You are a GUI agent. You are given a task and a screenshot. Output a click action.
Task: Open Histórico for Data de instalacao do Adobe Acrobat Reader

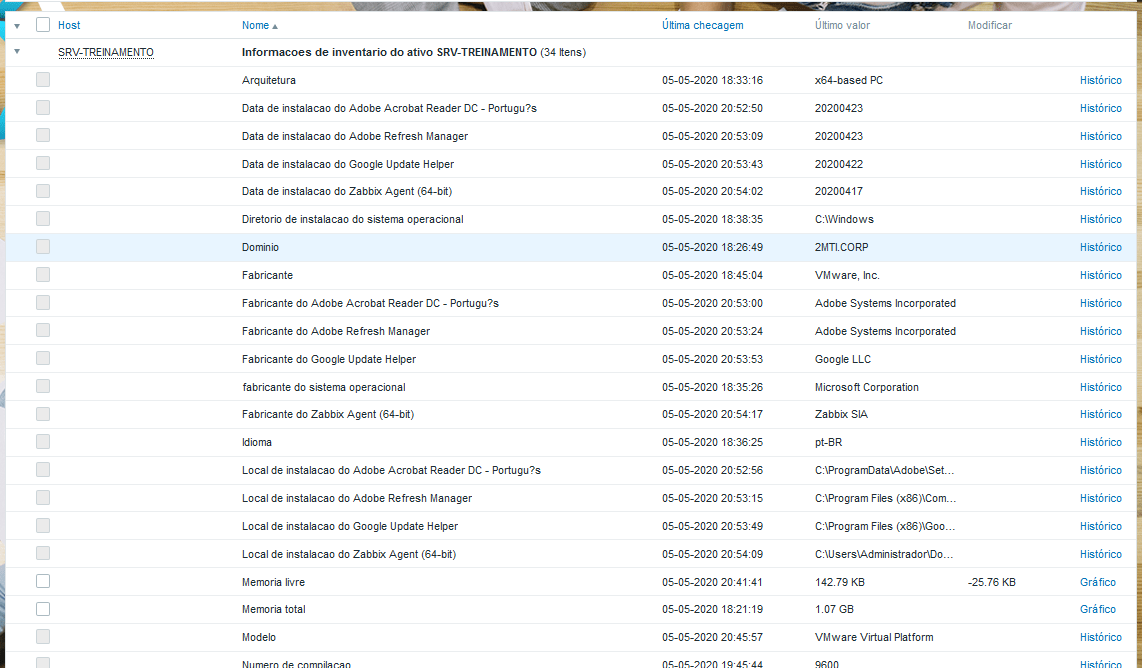(x=1100, y=108)
